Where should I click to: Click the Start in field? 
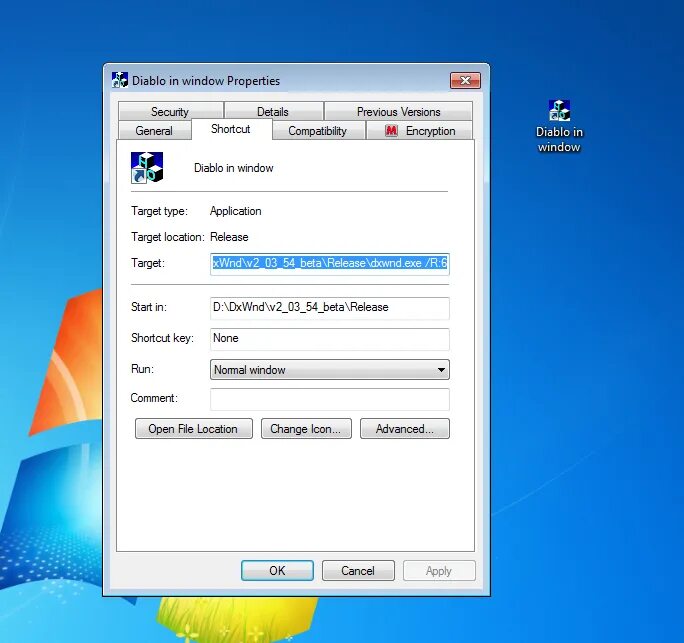pyautogui.click(x=330, y=308)
